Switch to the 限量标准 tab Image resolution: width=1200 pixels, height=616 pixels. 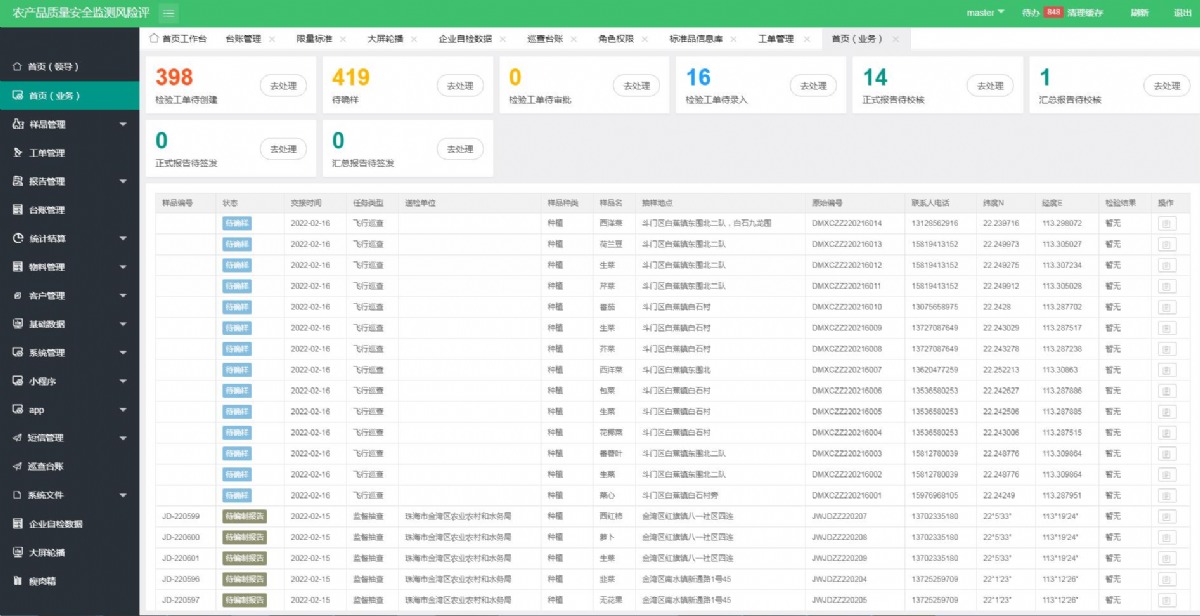pyautogui.click(x=314, y=39)
